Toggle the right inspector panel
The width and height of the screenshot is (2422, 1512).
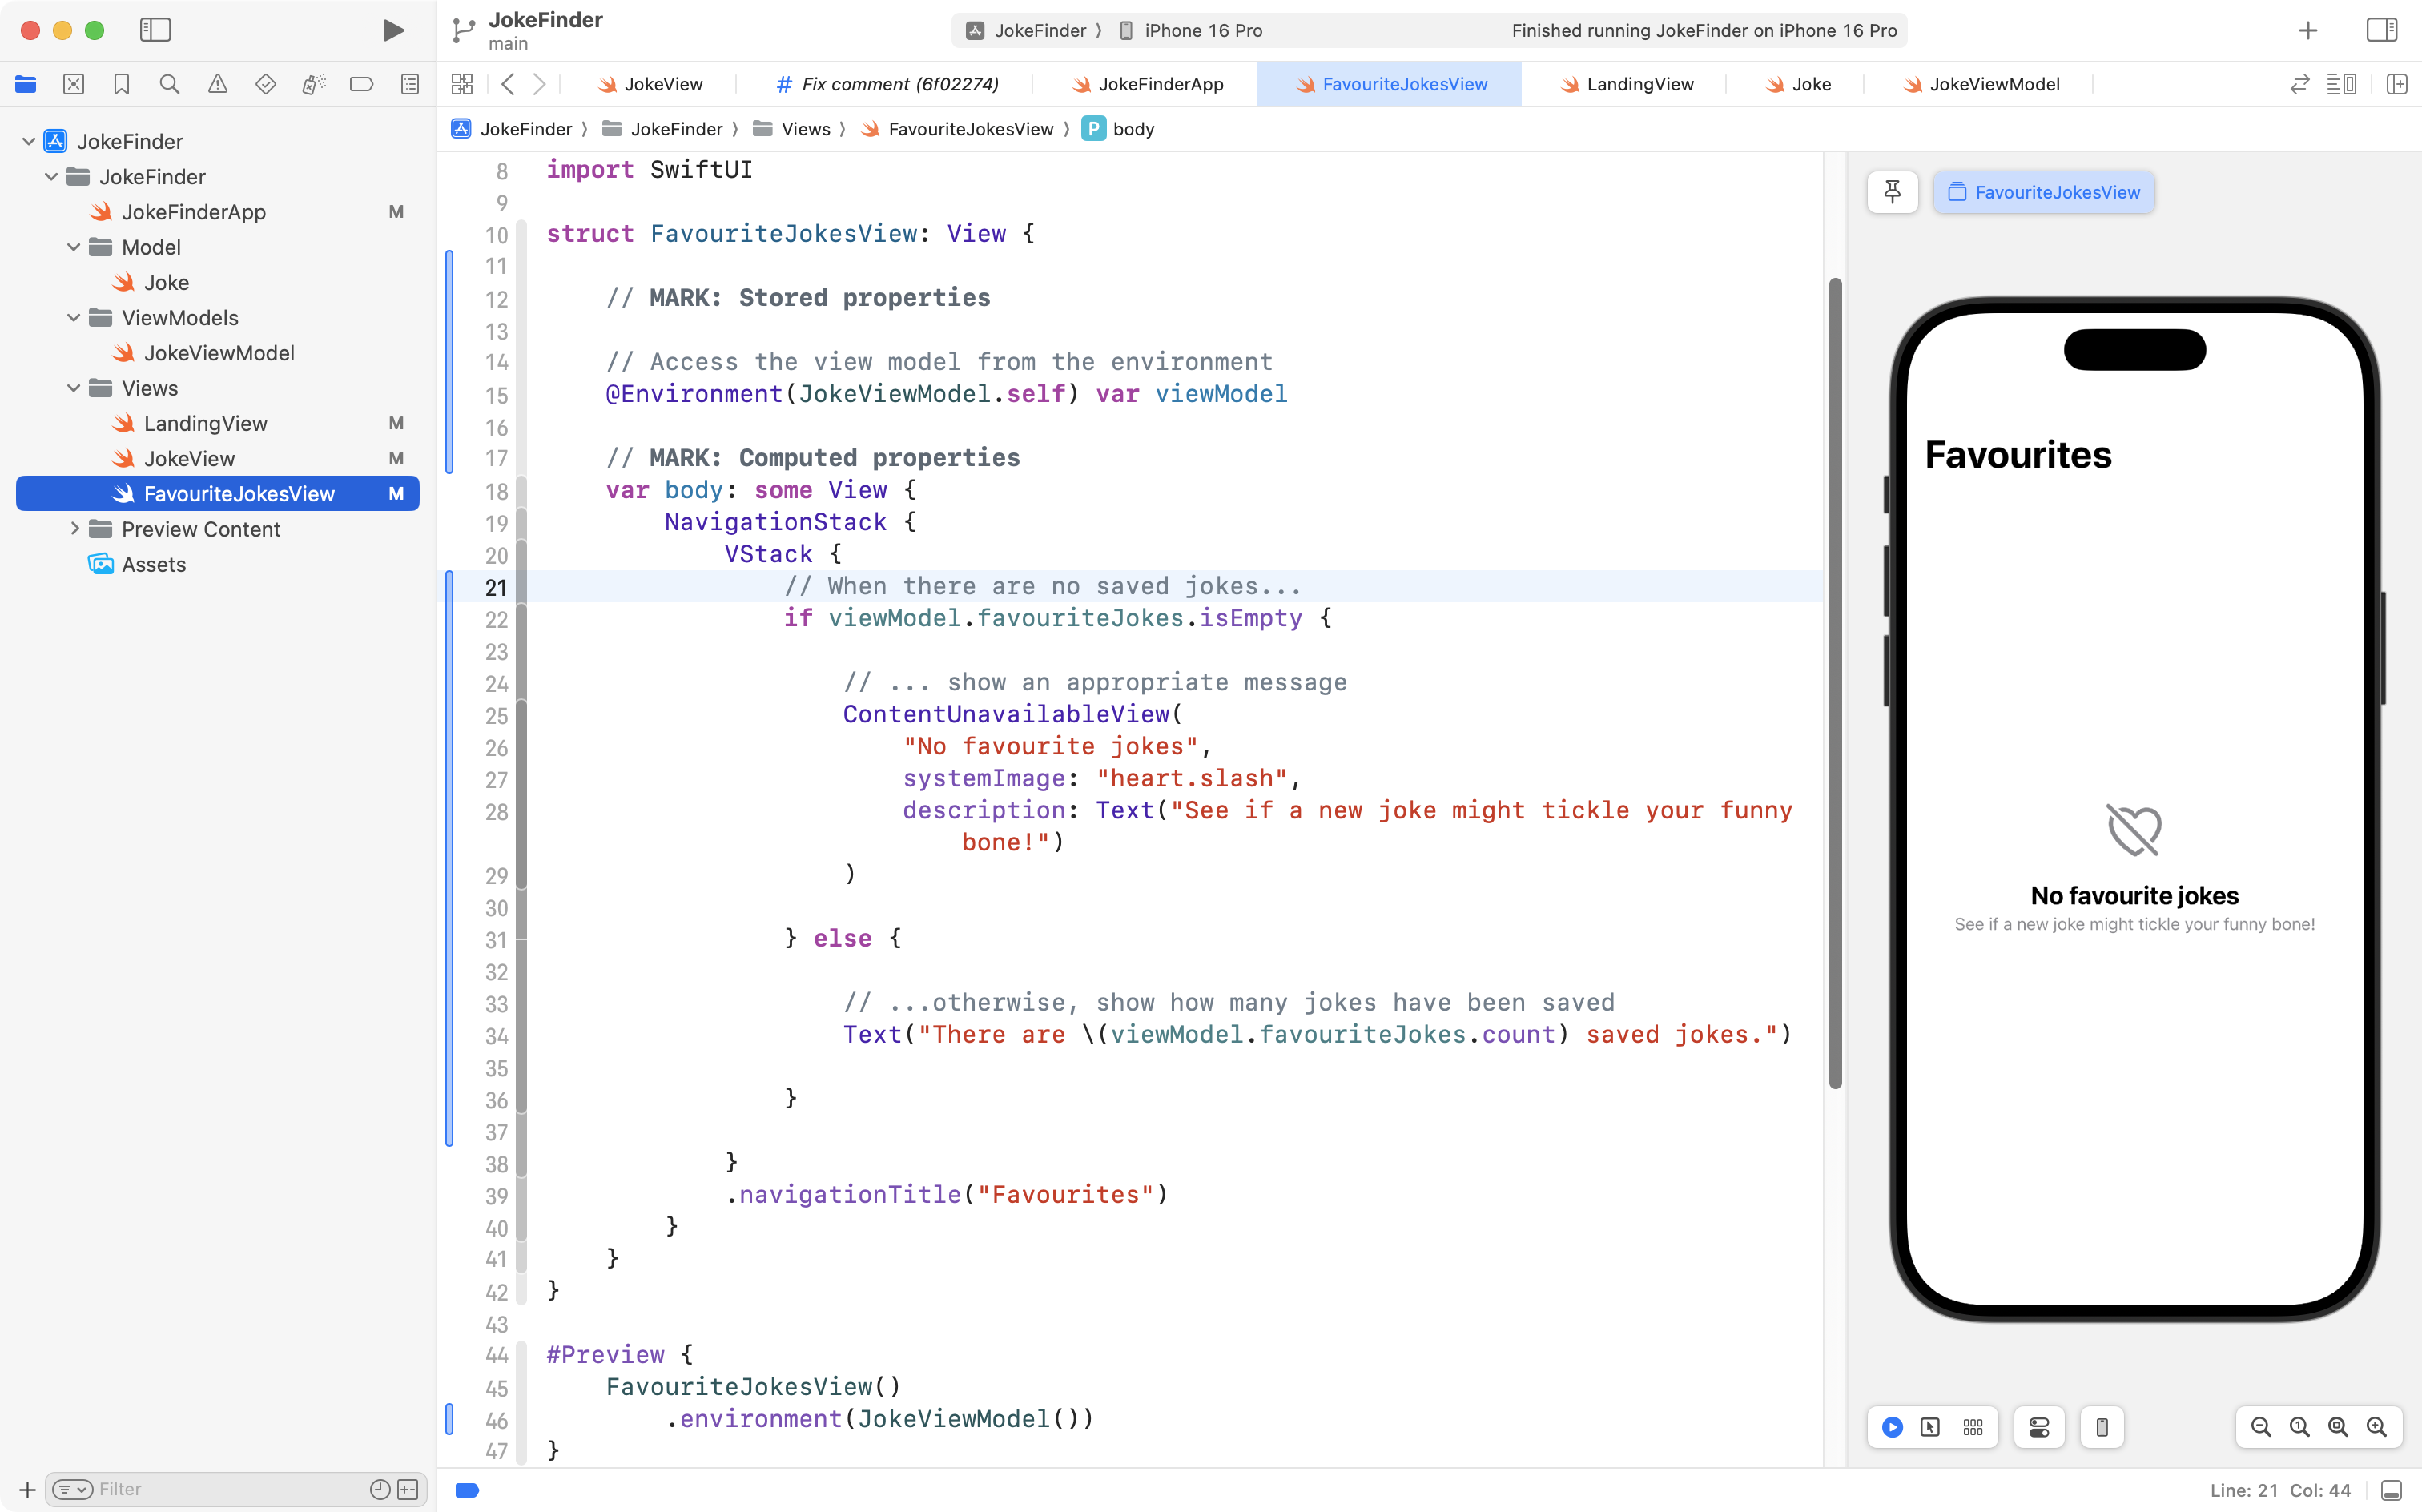click(2381, 30)
